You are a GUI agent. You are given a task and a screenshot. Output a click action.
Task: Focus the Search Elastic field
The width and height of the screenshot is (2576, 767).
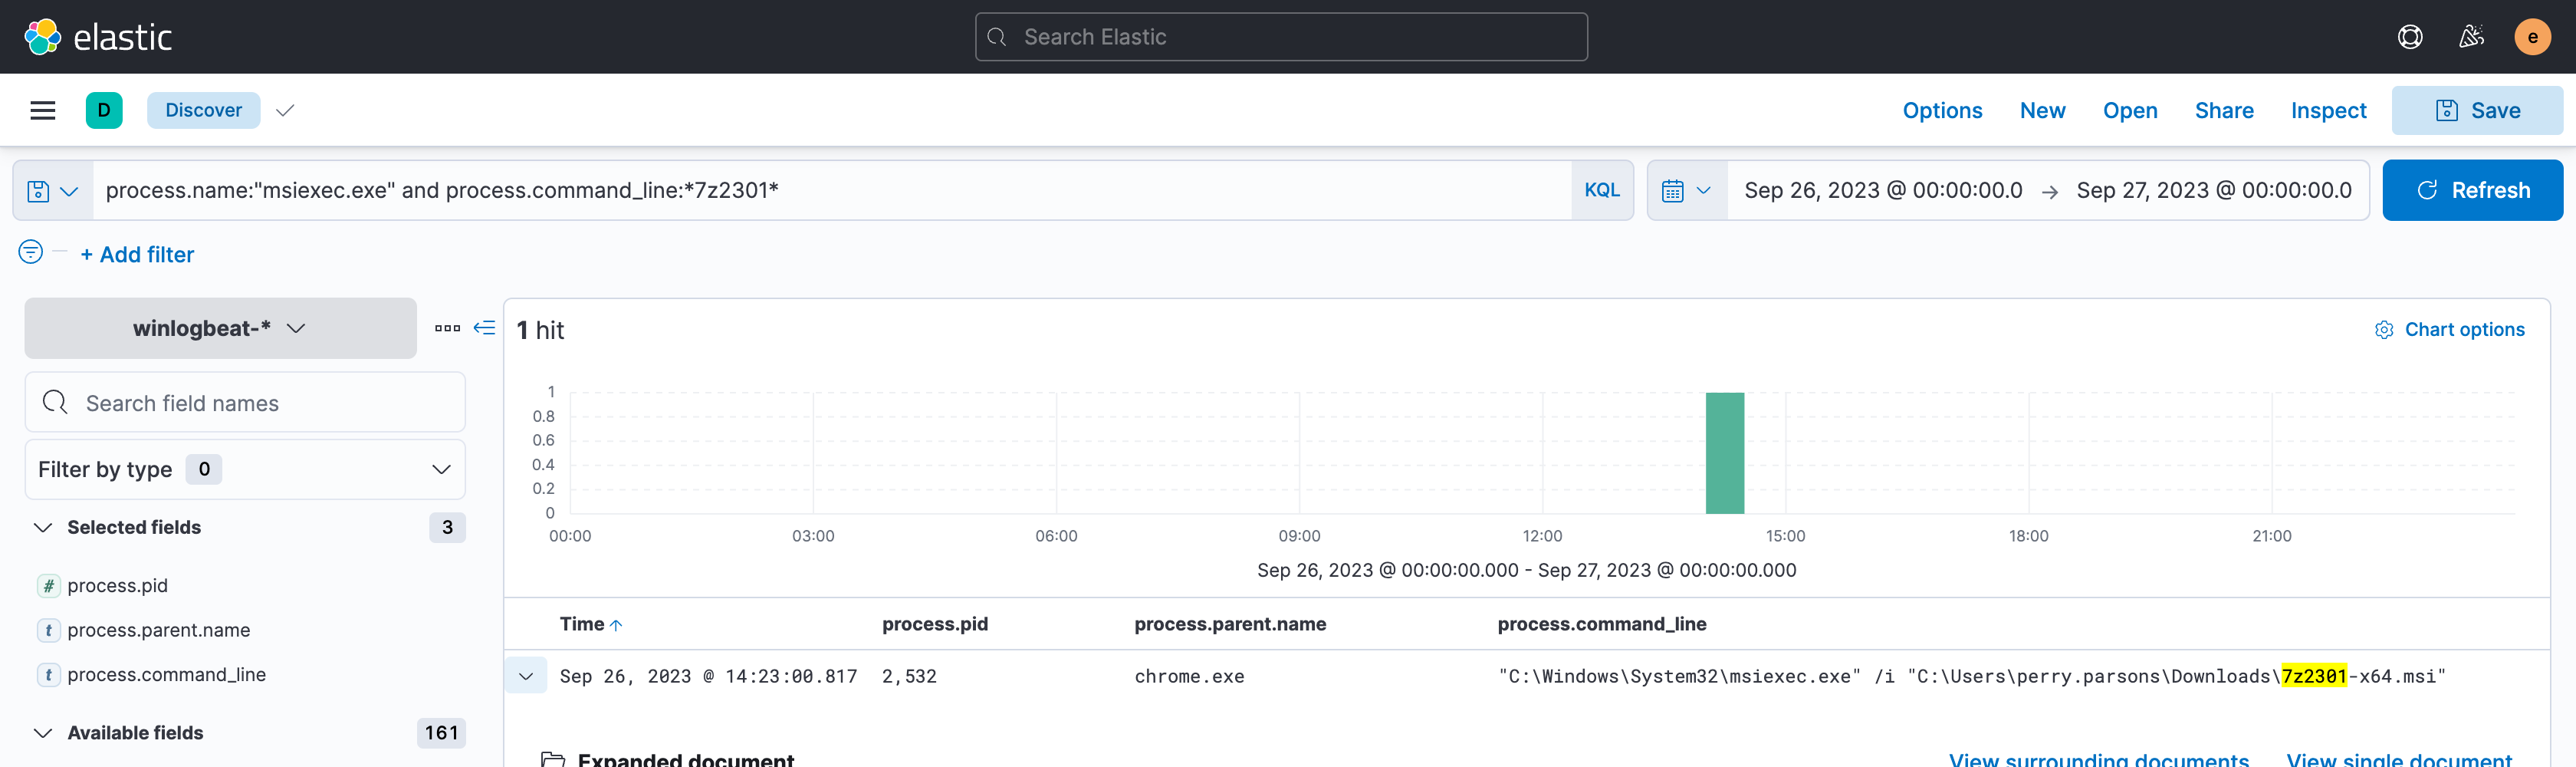point(1281,37)
